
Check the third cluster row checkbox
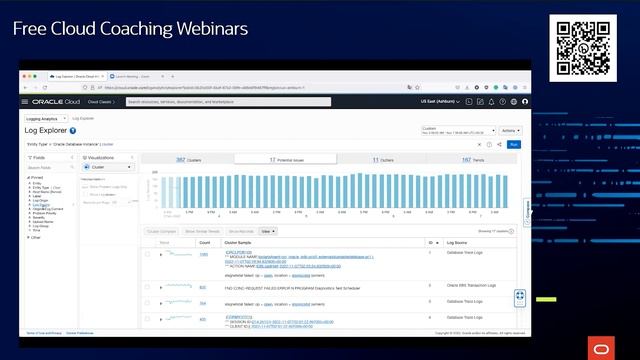(148, 303)
